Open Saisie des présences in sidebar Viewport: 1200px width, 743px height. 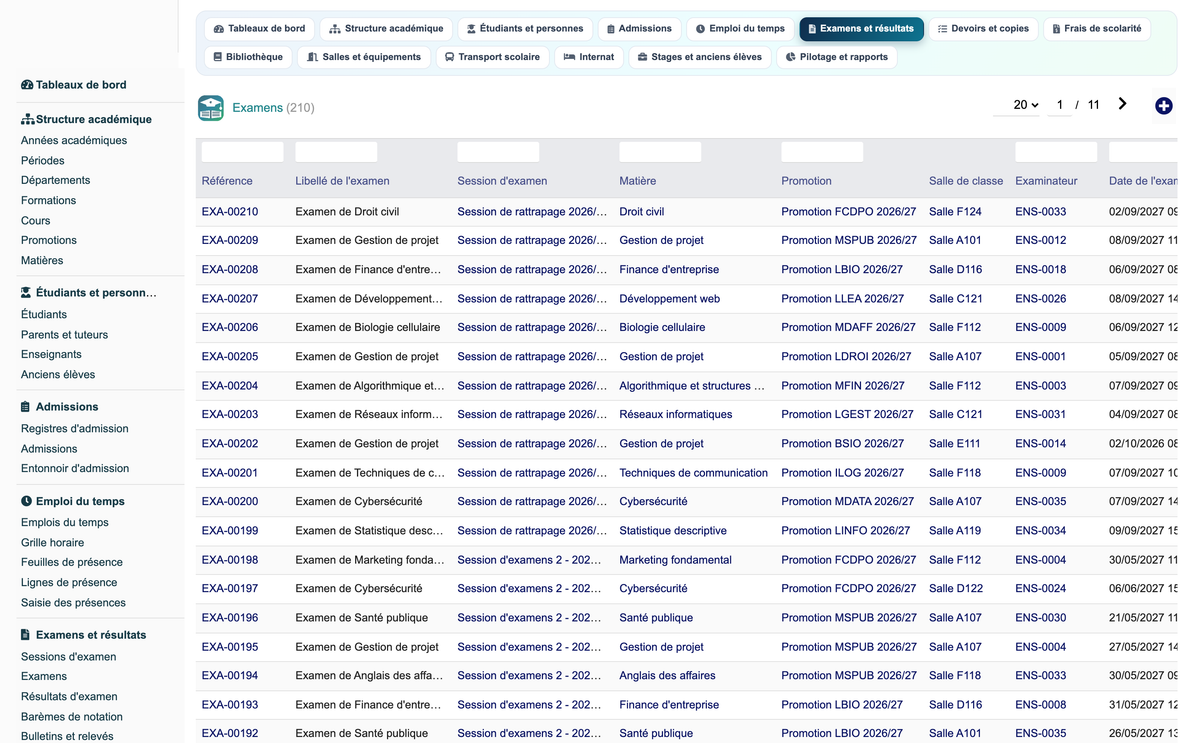point(74,603)
